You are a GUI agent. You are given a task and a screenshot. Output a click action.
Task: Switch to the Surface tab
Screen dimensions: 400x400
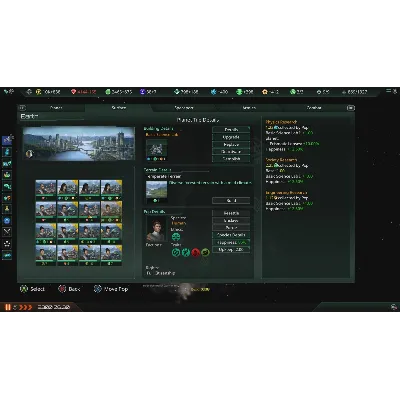[119, 108]
